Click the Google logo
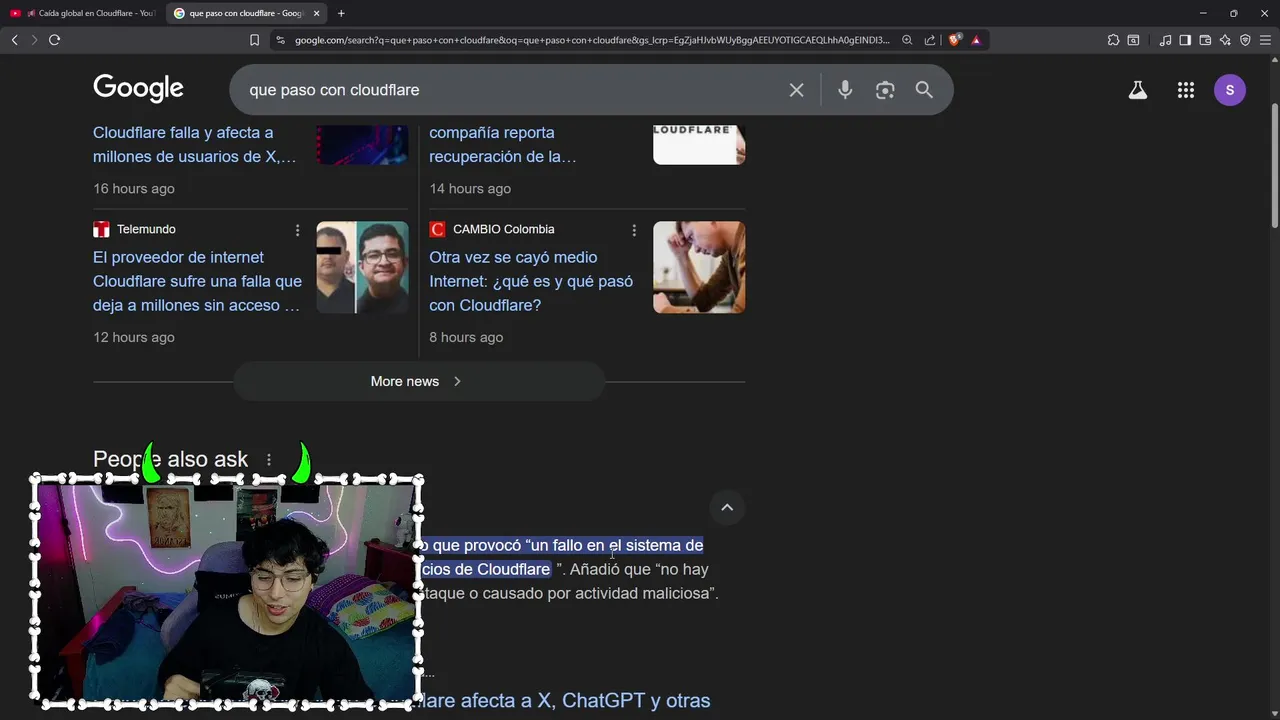The width and height of the screenshot is (1280, 720). coord(138,89)
